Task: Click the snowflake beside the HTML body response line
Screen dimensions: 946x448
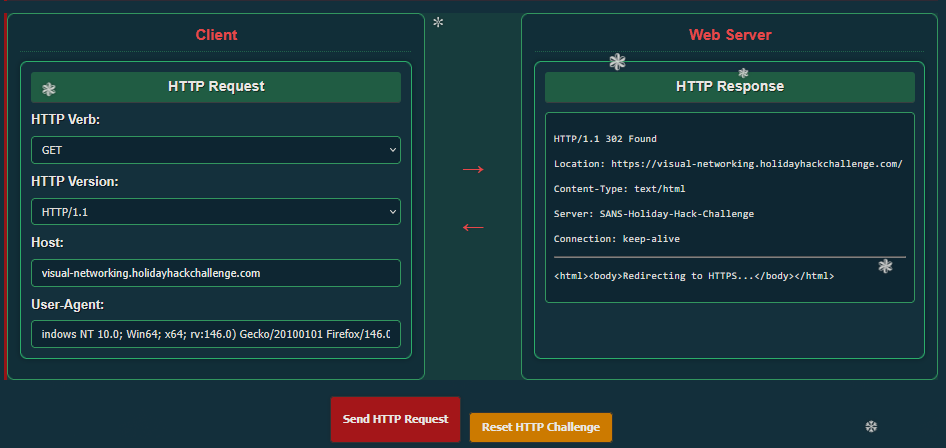Action: tap(885, 266)
